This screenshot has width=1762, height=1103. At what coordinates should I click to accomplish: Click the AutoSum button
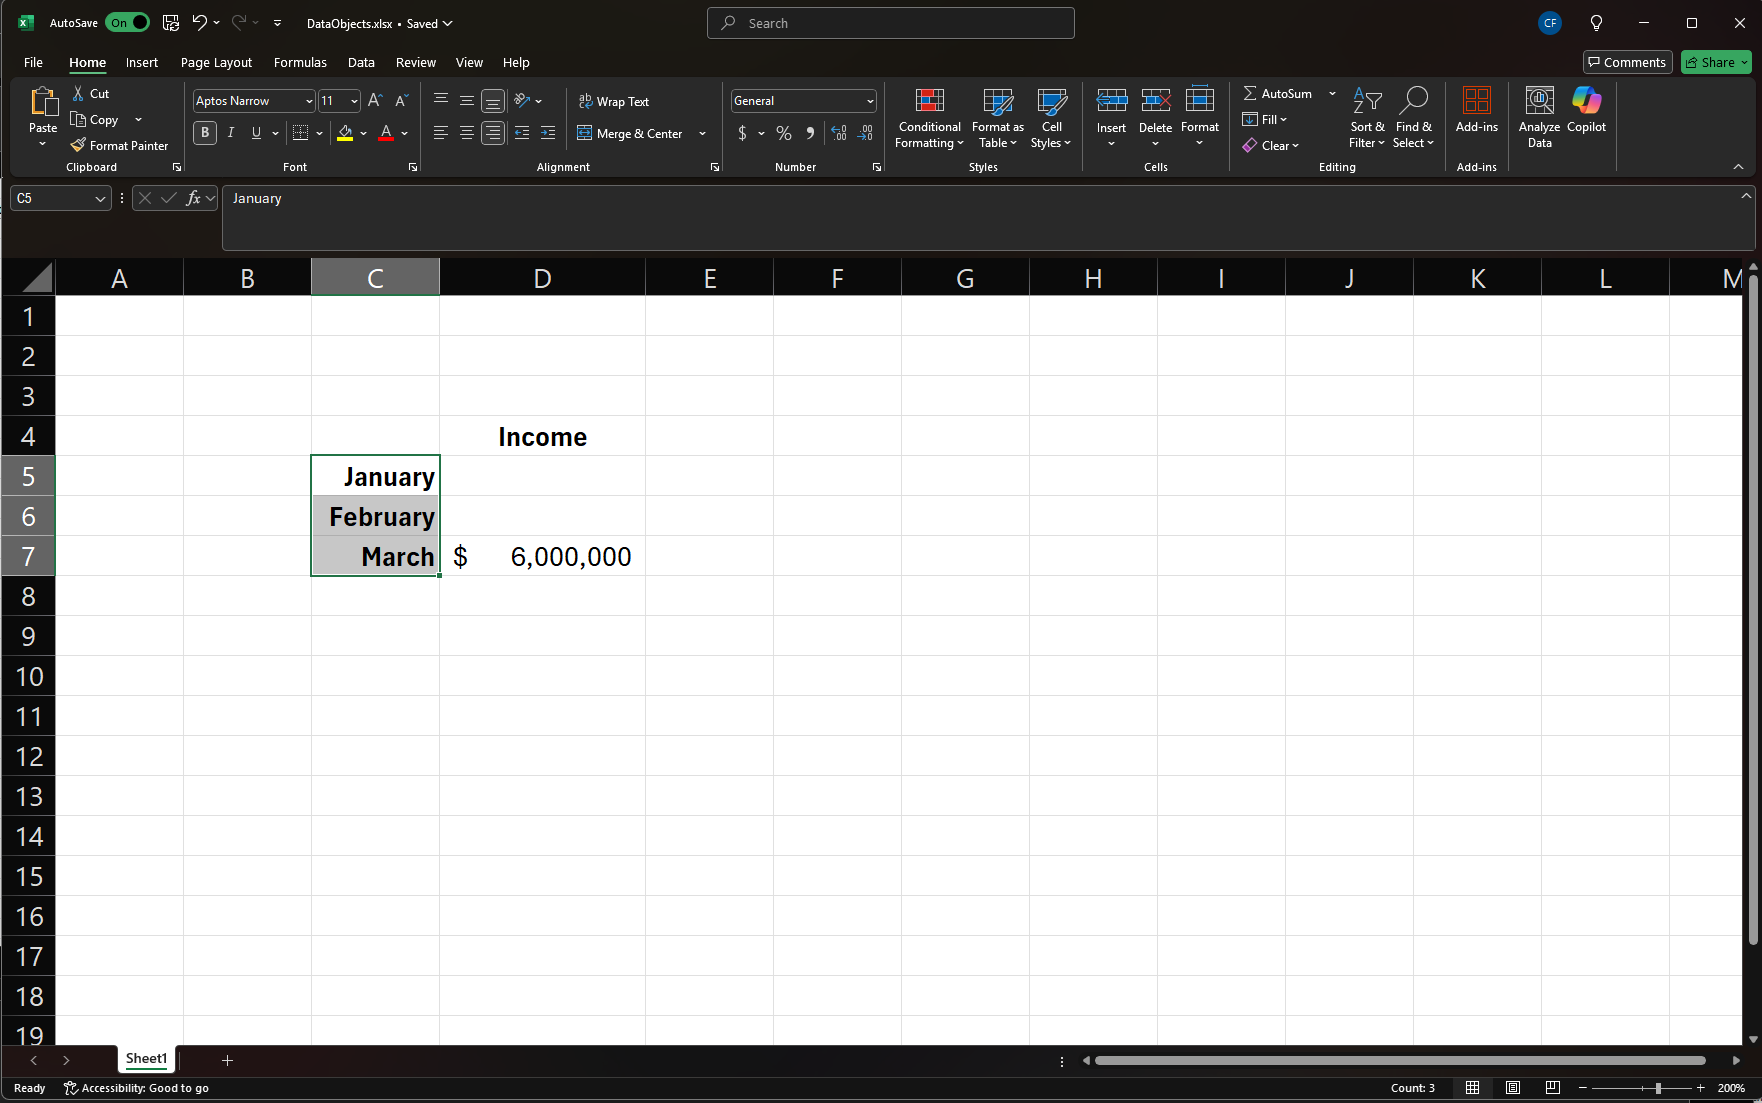(1277, 93)
